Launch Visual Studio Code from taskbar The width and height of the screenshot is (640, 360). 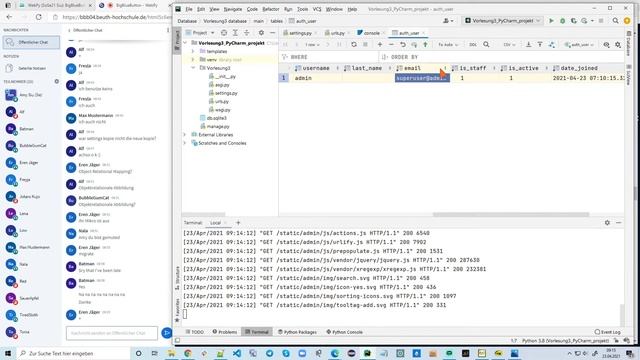click(x=237, y=353)
